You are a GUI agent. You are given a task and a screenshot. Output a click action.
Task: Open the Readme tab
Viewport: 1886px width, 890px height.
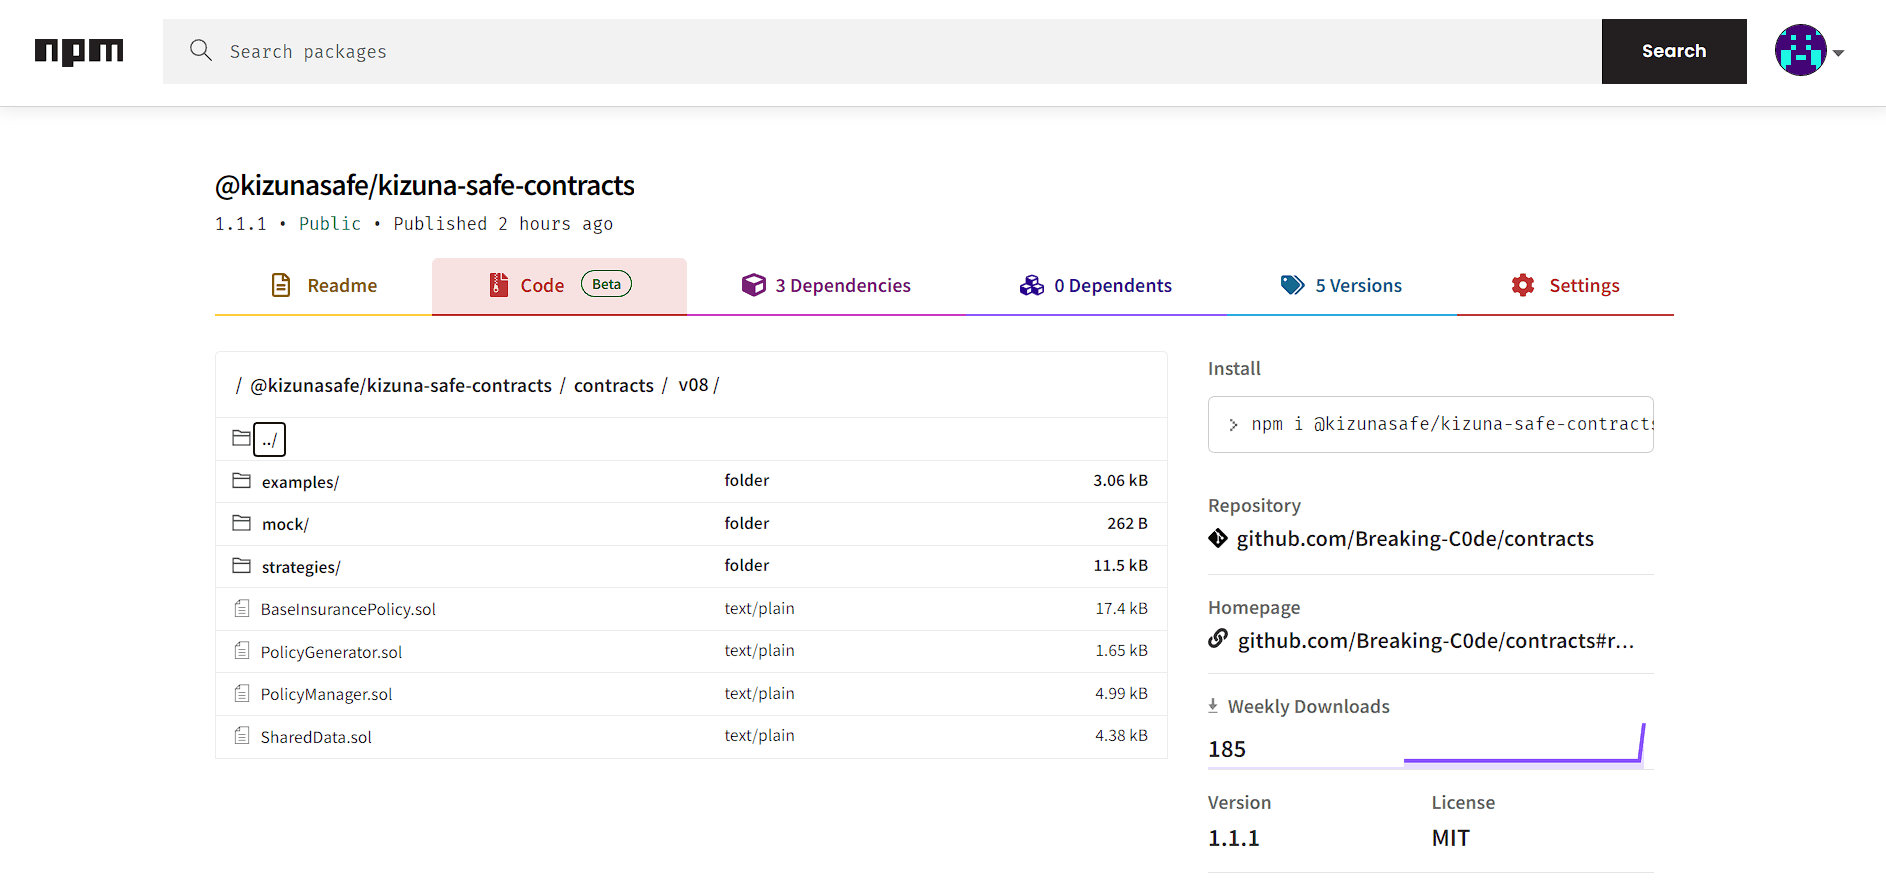(323, 286)
